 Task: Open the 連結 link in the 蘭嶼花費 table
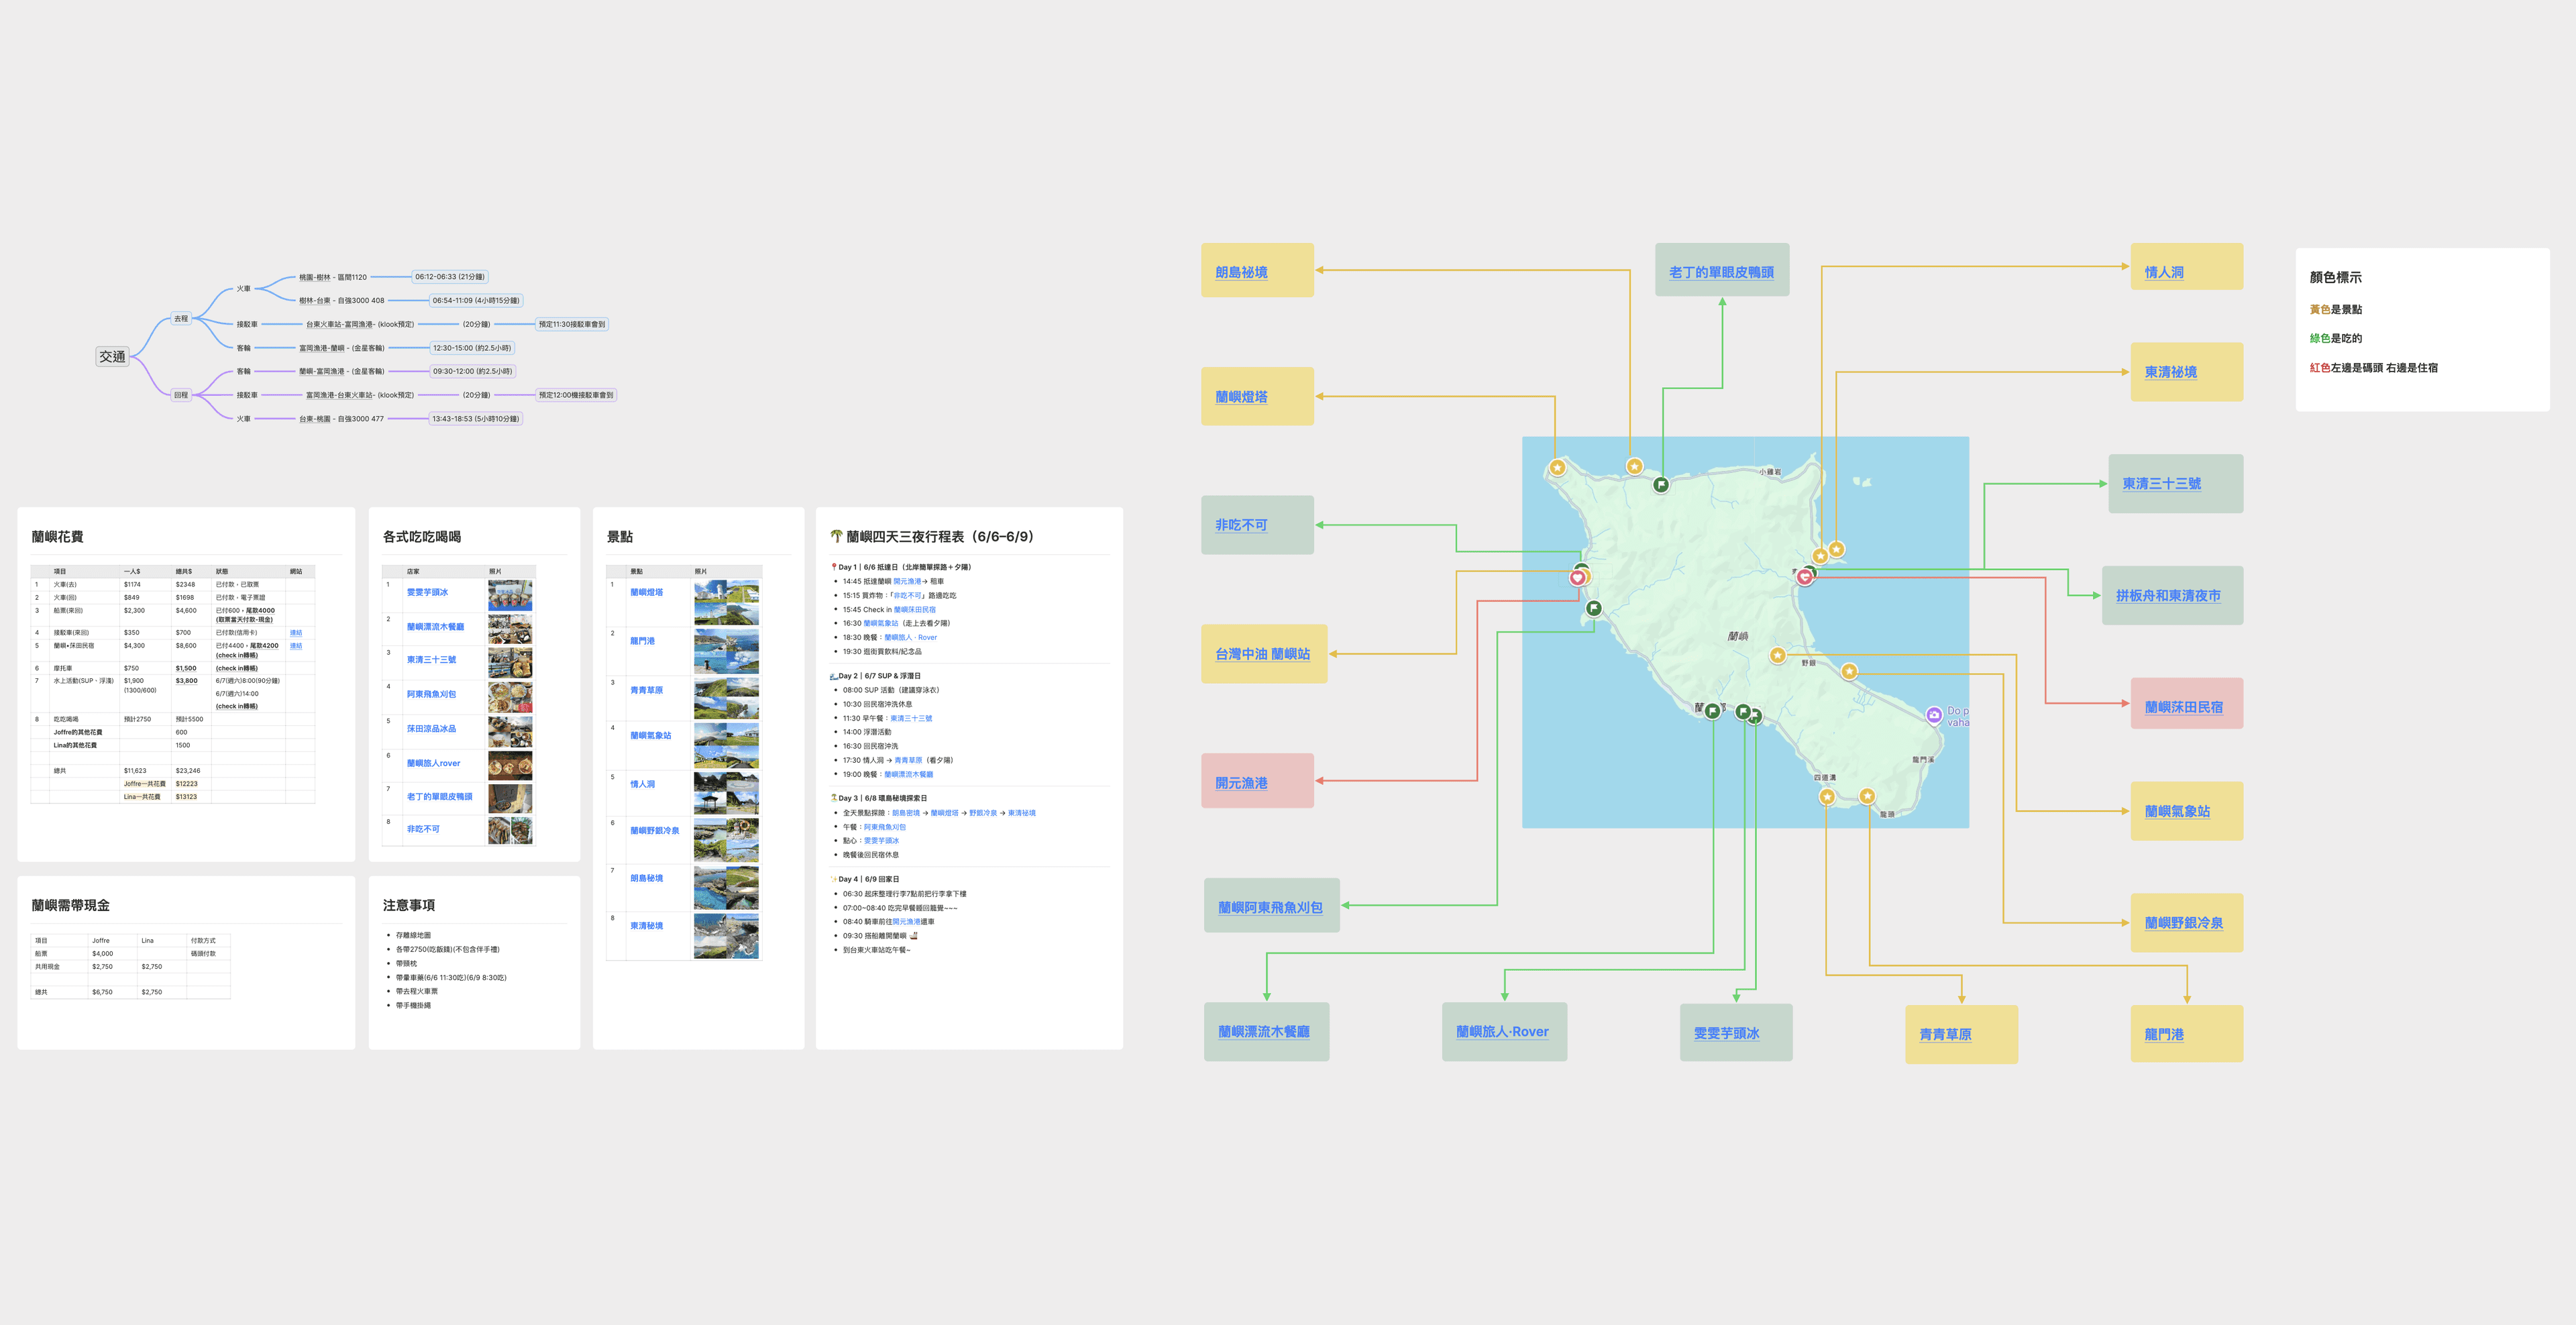pos(297,633)
